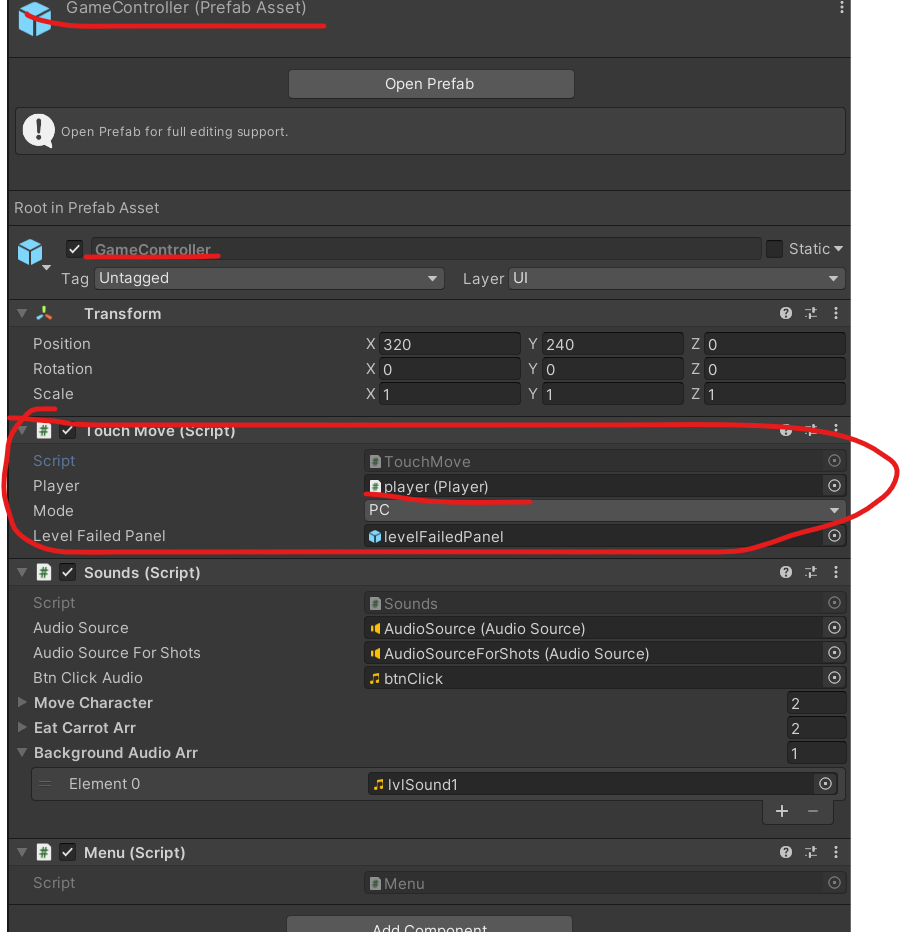Open Sounds component help icon
The width and height of the screenshot is (901, 932).
(786, 572)
